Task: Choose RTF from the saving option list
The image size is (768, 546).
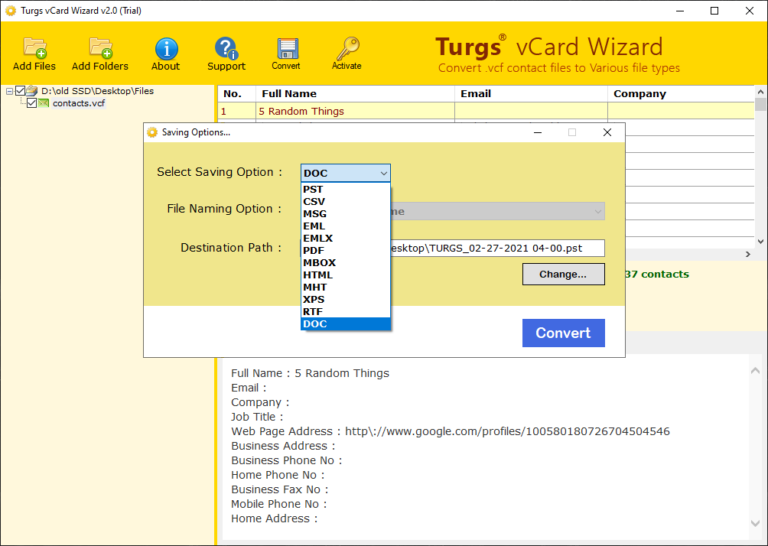Action: [x=345, y=312]
